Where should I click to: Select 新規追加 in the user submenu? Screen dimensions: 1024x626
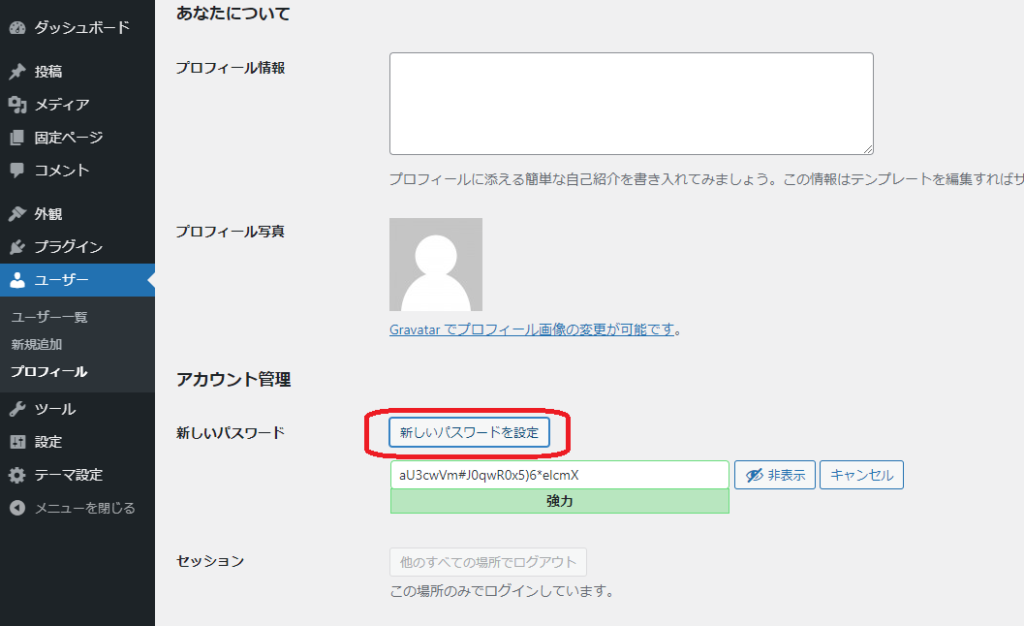point(37,344)
